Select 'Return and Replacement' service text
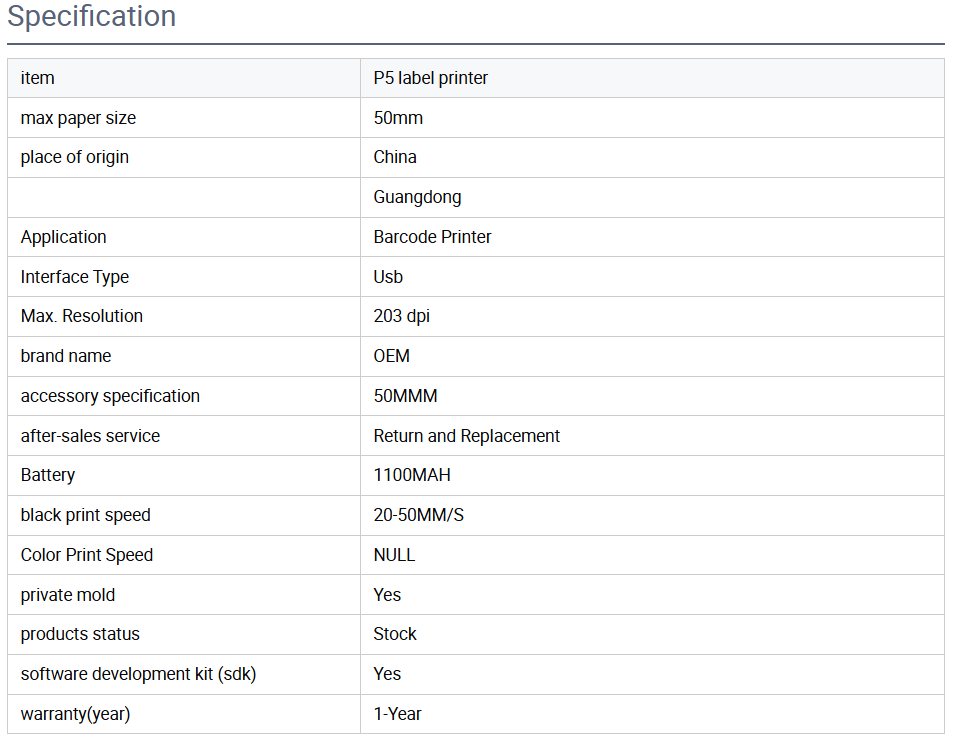This screenshot has height=740, width=953. pyautogui.click(x=466, y=436)
